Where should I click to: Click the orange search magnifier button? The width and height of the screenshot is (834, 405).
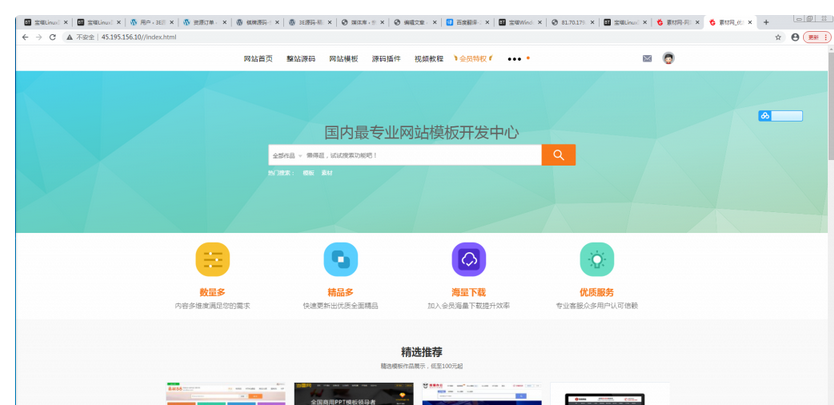[558, 155]
